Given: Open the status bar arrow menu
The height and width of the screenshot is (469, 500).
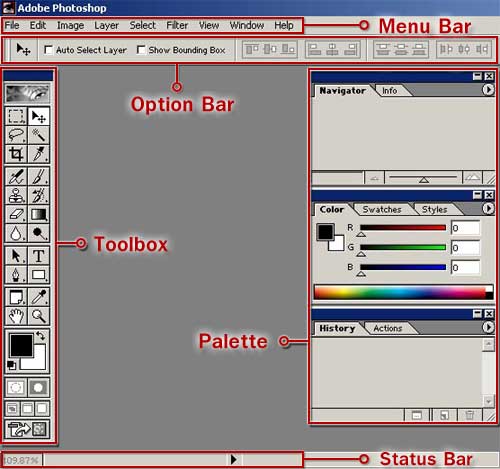Looking at the screenshot, I should tap(234, 459).
